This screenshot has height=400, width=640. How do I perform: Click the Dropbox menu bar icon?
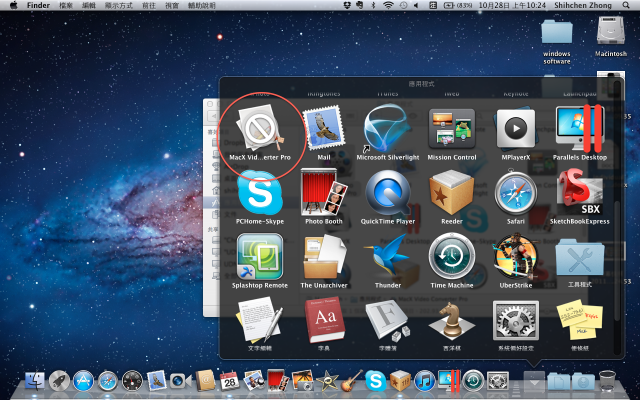click(x=347, y=5)
